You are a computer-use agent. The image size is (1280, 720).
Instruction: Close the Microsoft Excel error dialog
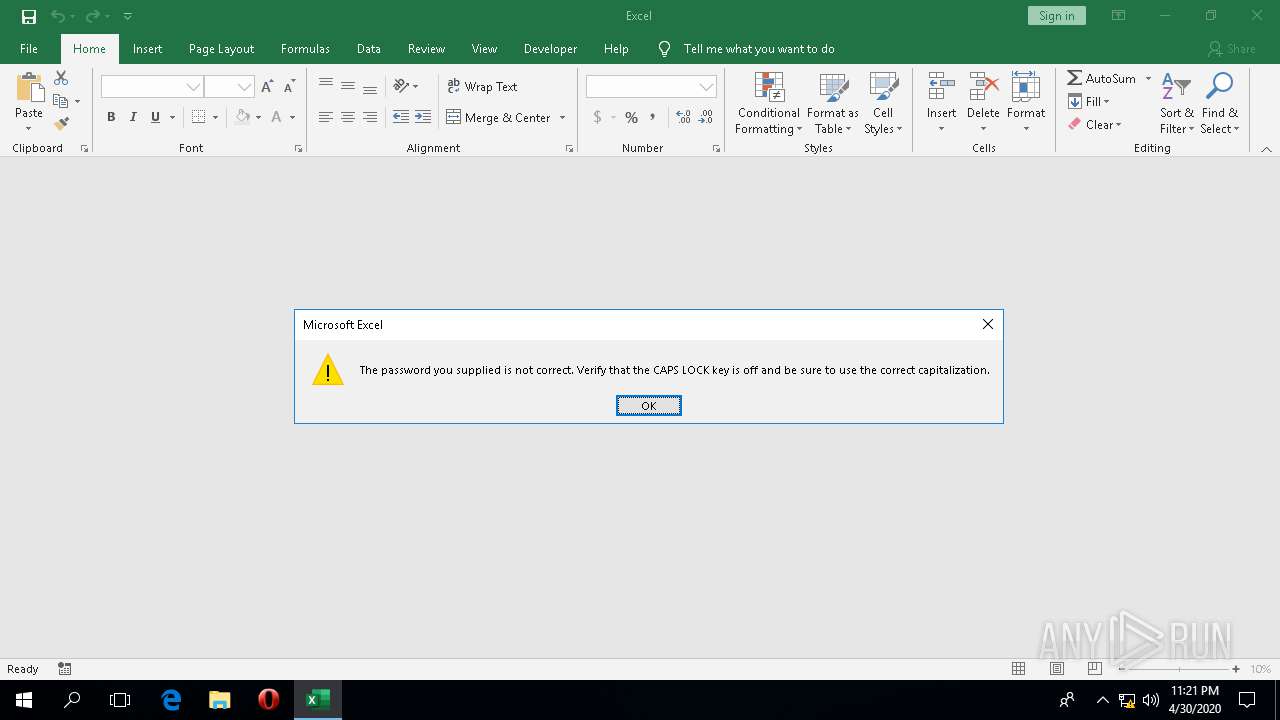tap(987, 324)
